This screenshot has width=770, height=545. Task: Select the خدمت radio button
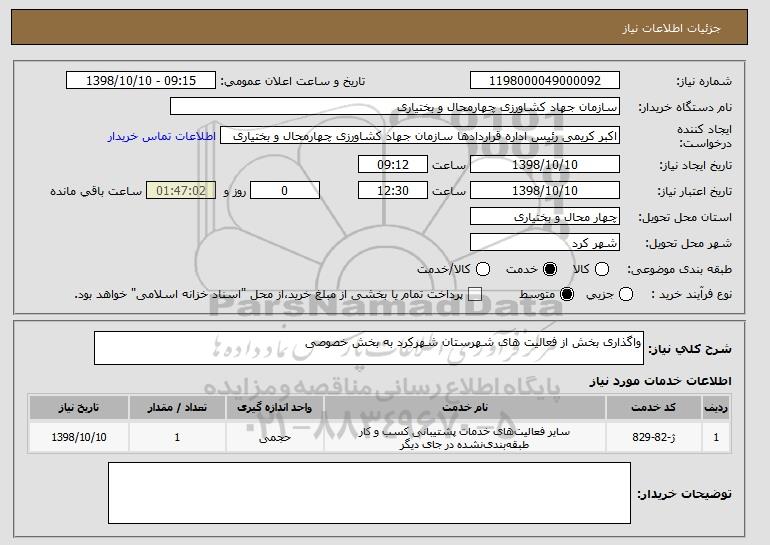tap(550, 269)
